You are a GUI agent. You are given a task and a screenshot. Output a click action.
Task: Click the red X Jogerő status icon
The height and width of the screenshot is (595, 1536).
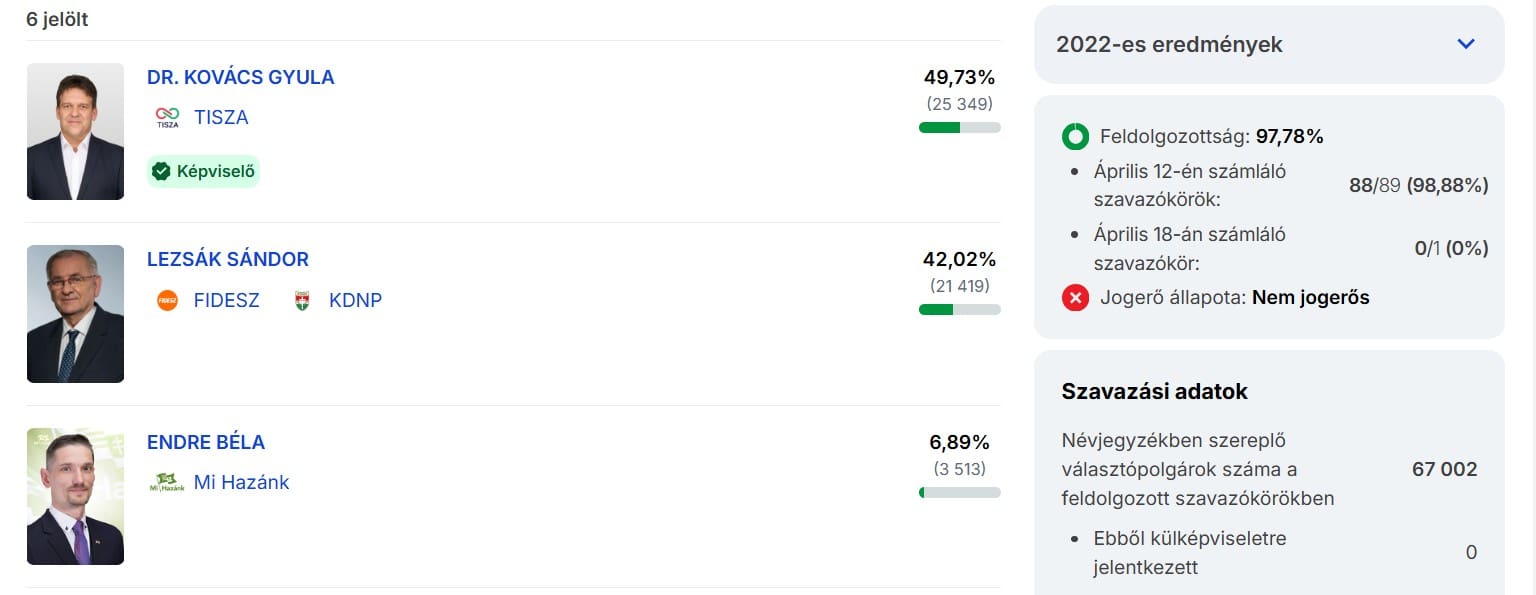click(1075, 297)
